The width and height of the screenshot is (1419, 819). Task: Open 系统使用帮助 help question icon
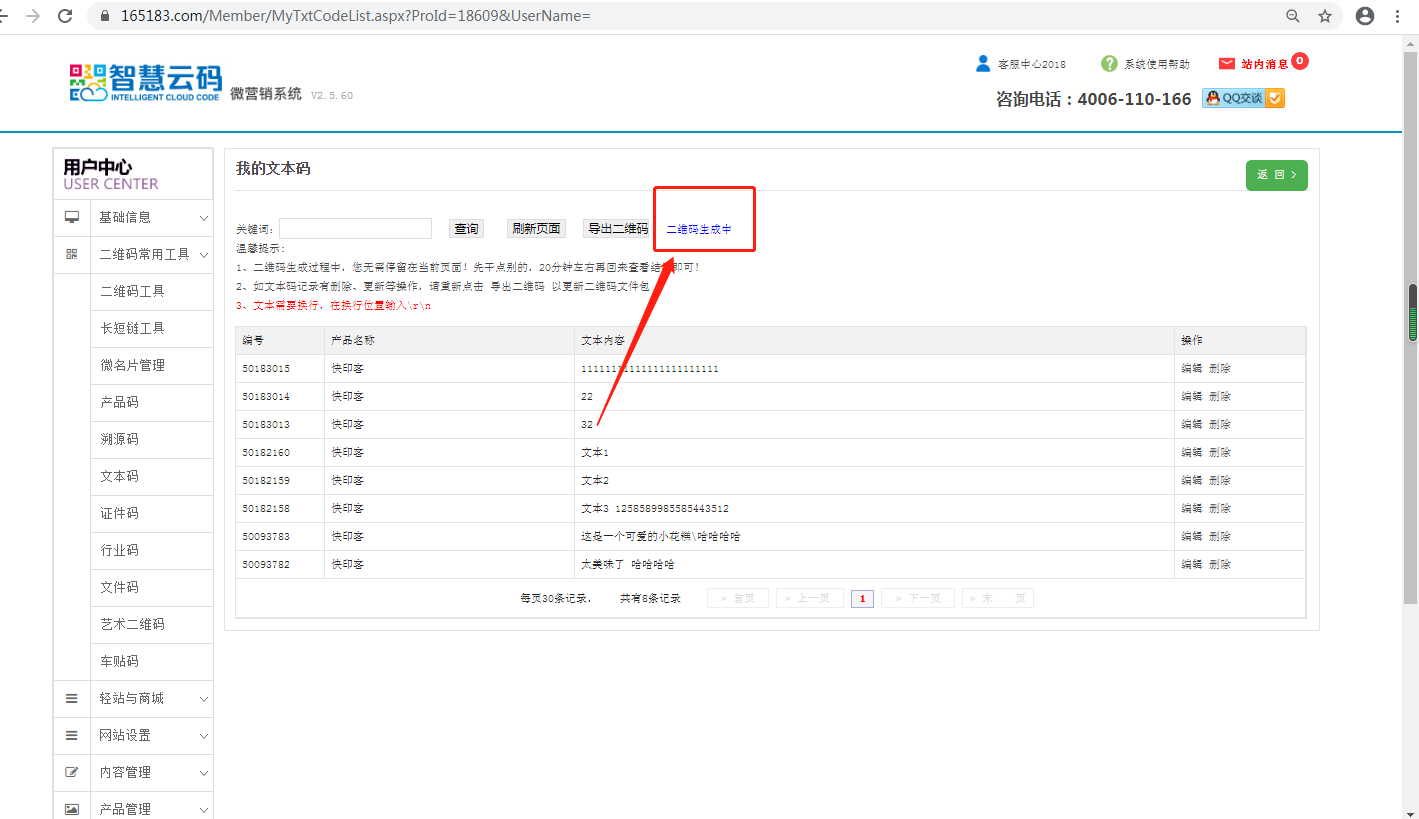[1109, 64]
